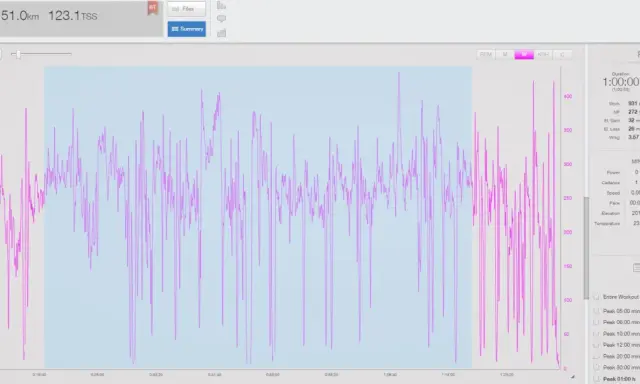Screen dimensions: 640x384
Task: Check the Peak 12:00 min checkbox
Action: tap(596, 345)
